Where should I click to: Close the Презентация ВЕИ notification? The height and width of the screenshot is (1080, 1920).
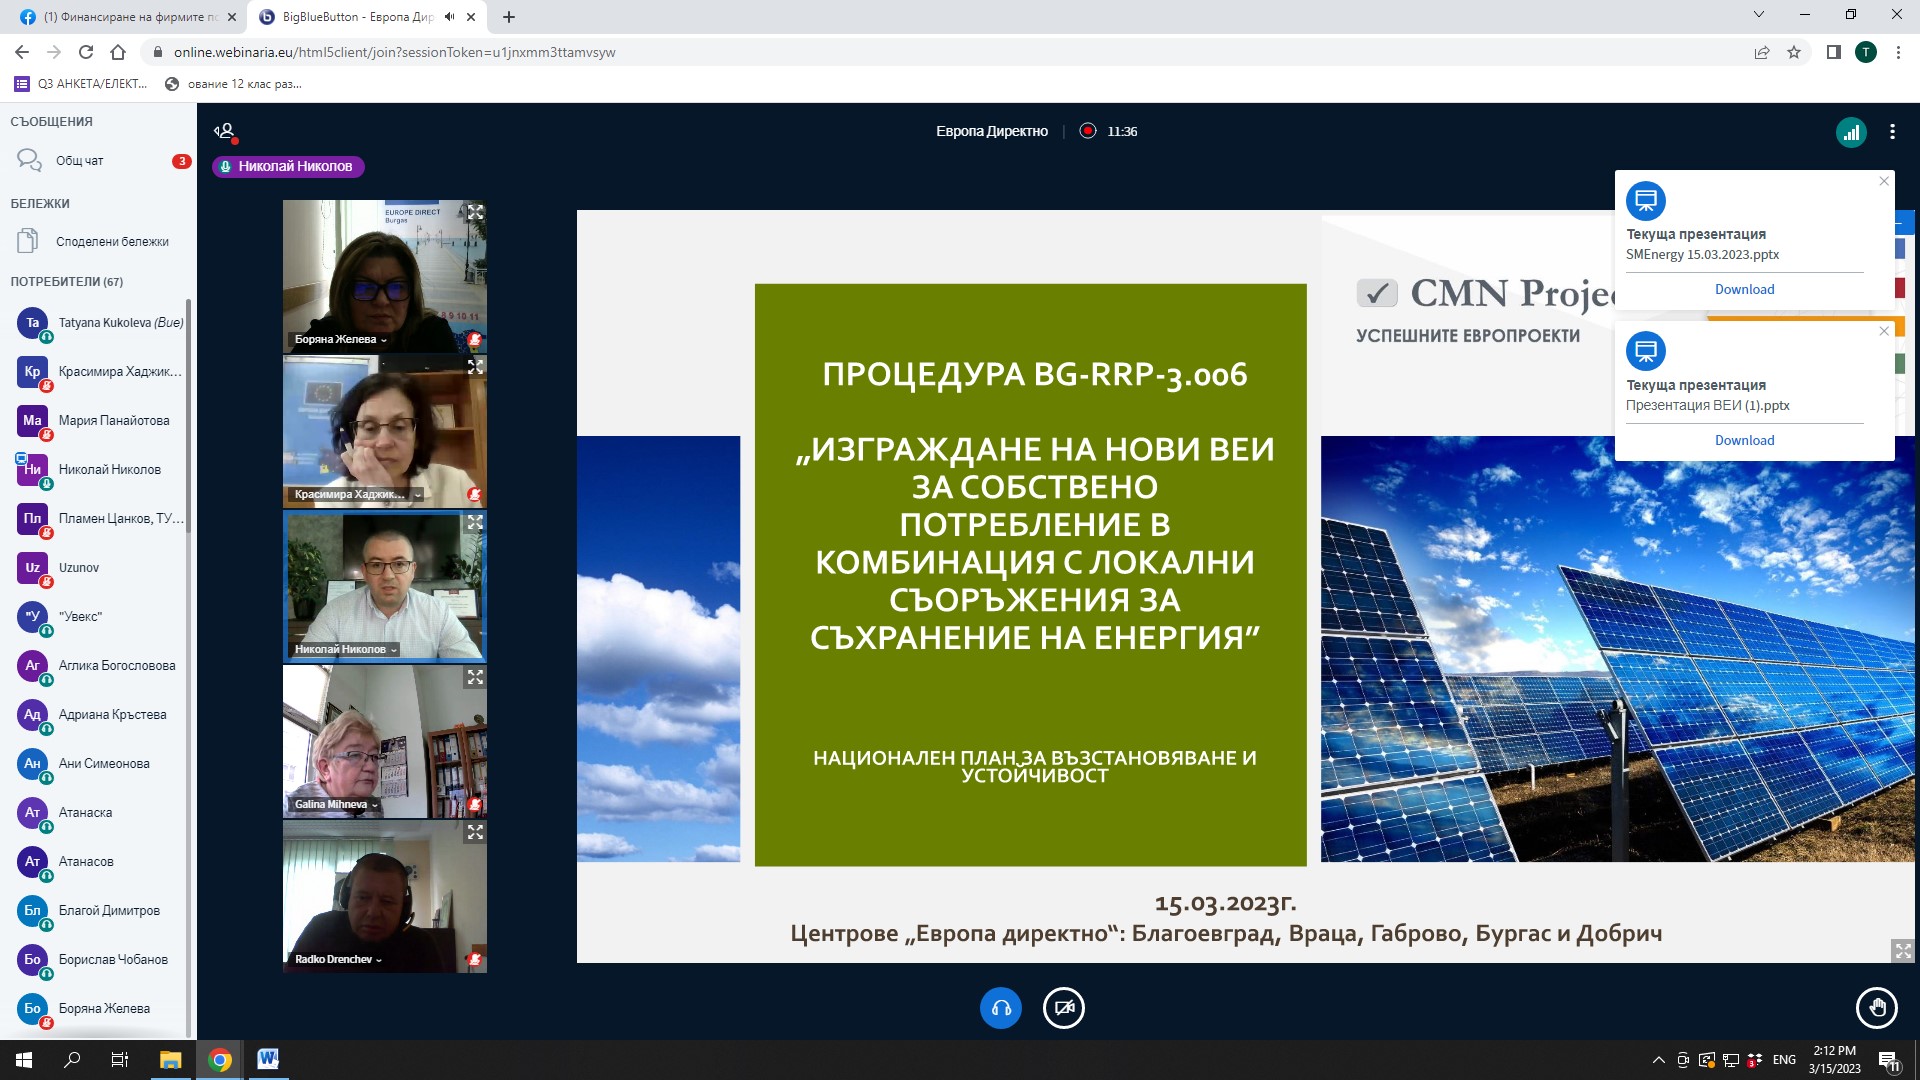pyautogui.click(x=1884, y=331)
